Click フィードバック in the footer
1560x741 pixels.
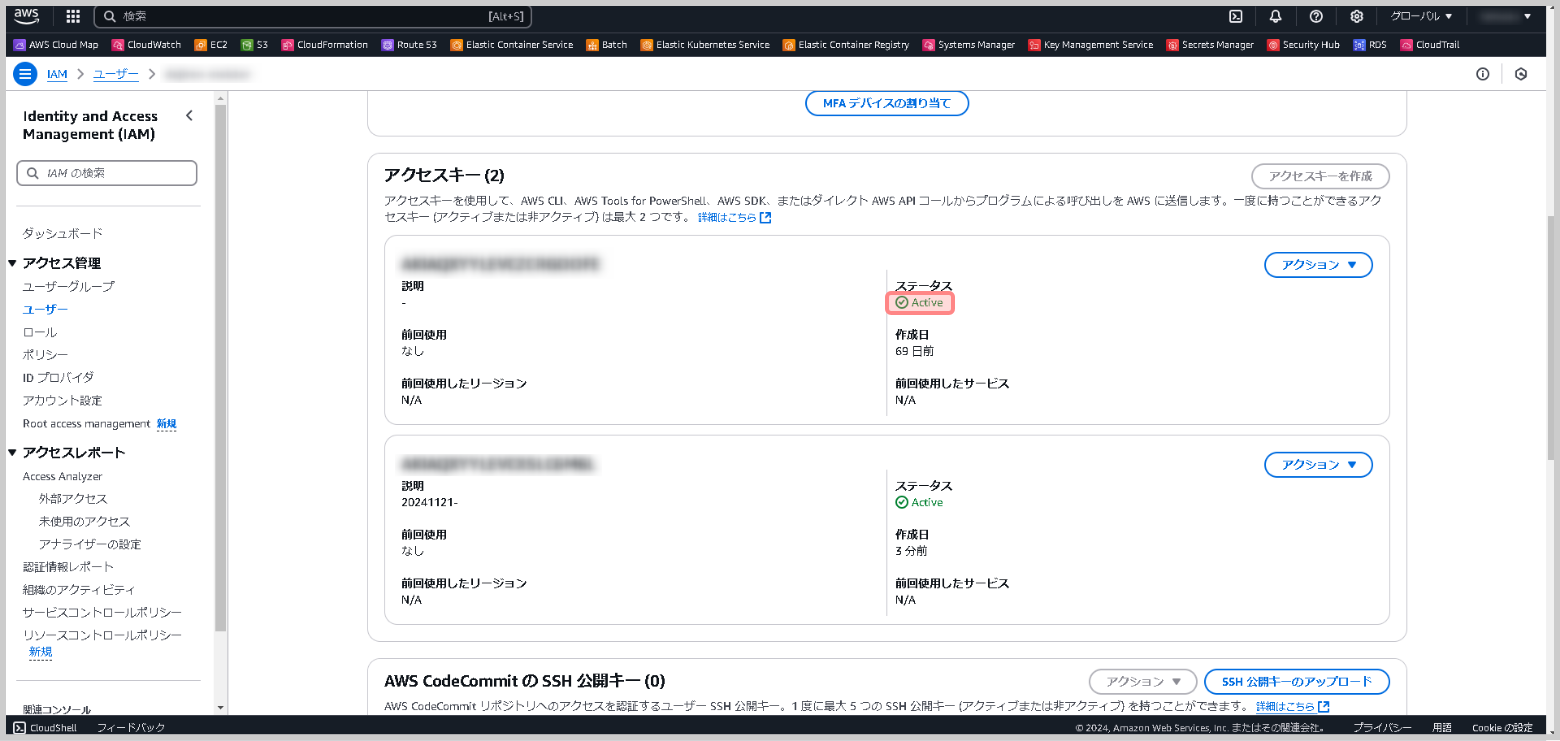coord(131,728)
